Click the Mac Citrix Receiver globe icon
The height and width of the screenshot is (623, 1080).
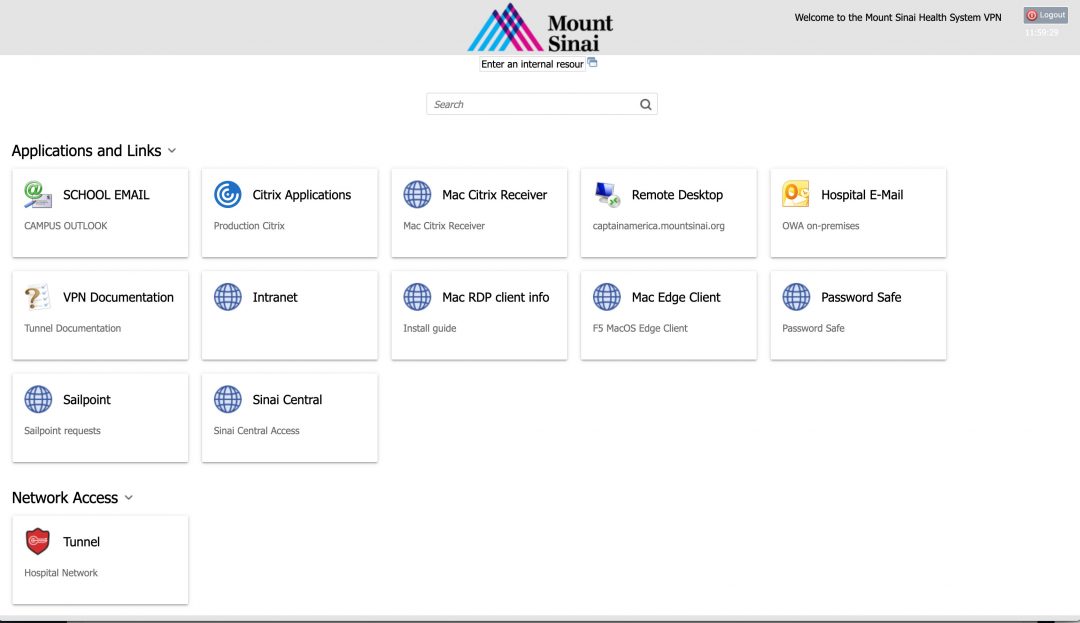(x=417, y=194)
